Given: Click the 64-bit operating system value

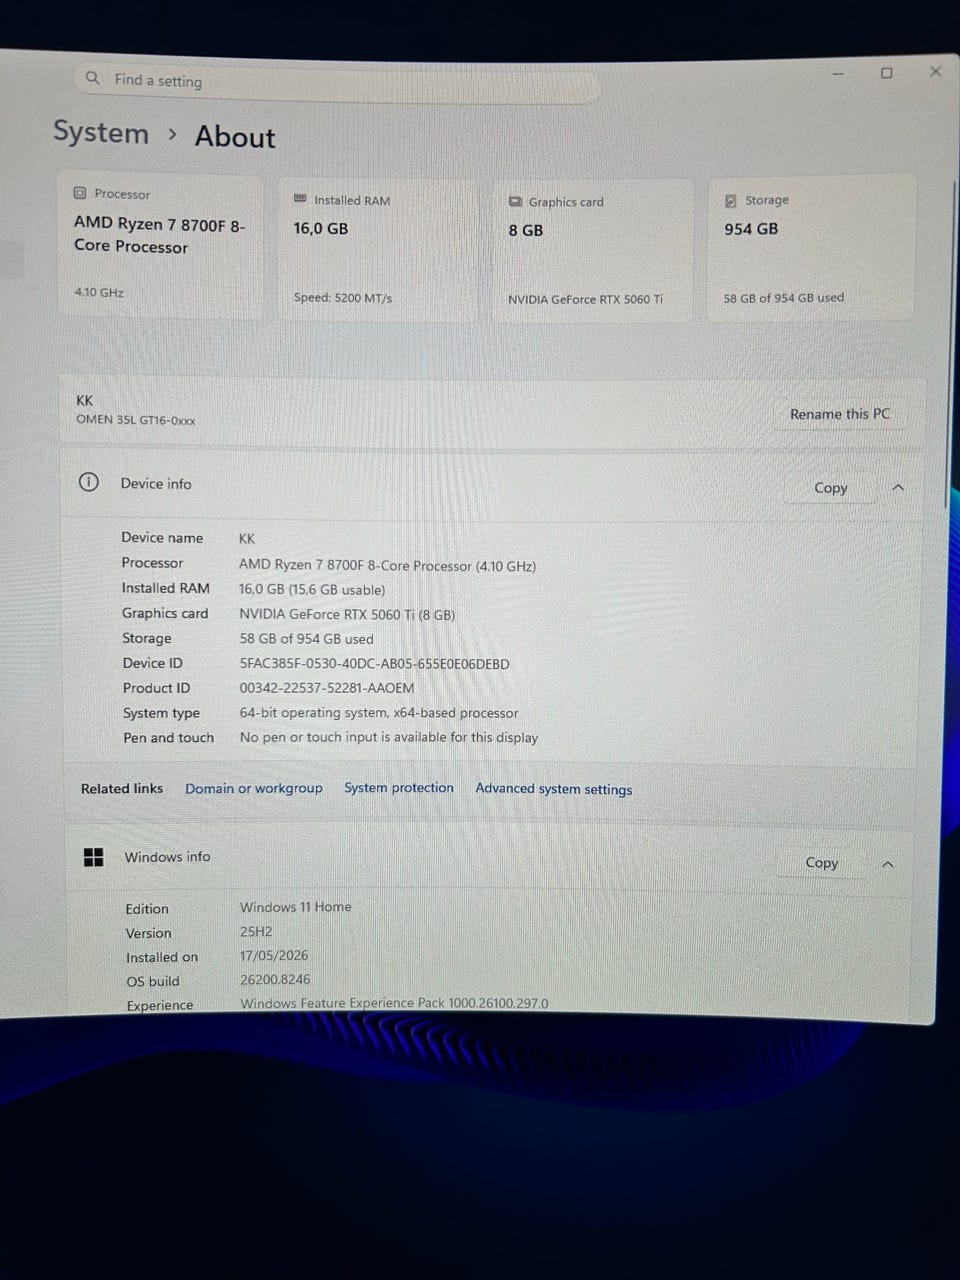Looking at the screenshot, I should (379, 713).
